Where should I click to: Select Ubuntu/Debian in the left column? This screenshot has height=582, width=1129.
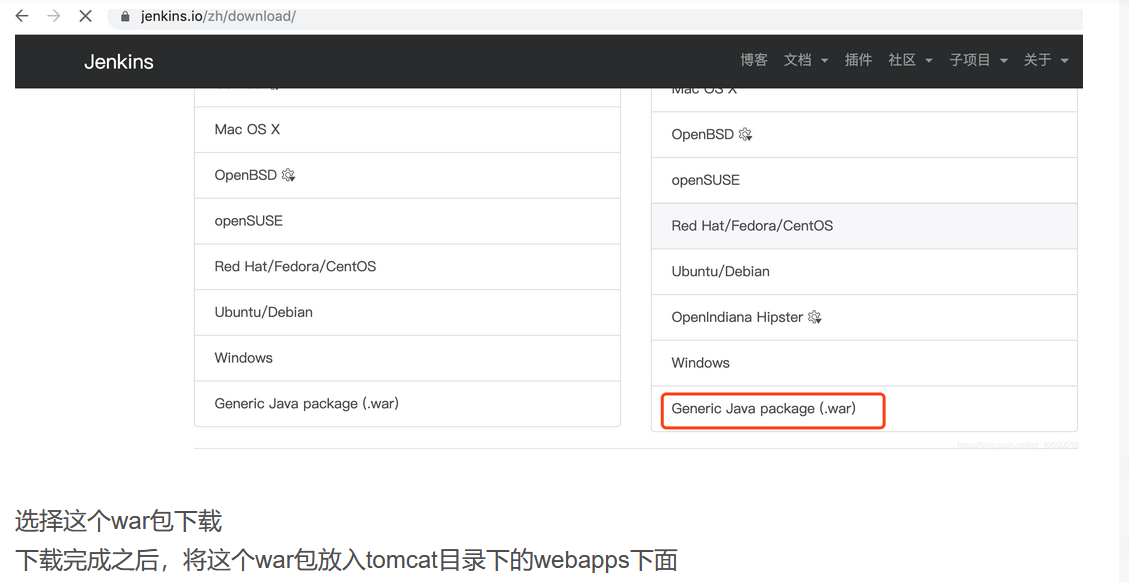tap(408, 312)
